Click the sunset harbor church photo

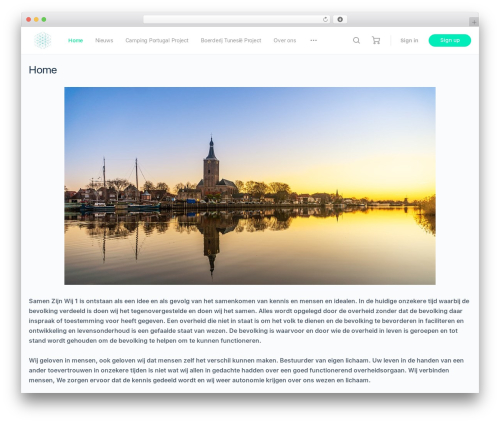pyautogui.click(x=250, y=186)
